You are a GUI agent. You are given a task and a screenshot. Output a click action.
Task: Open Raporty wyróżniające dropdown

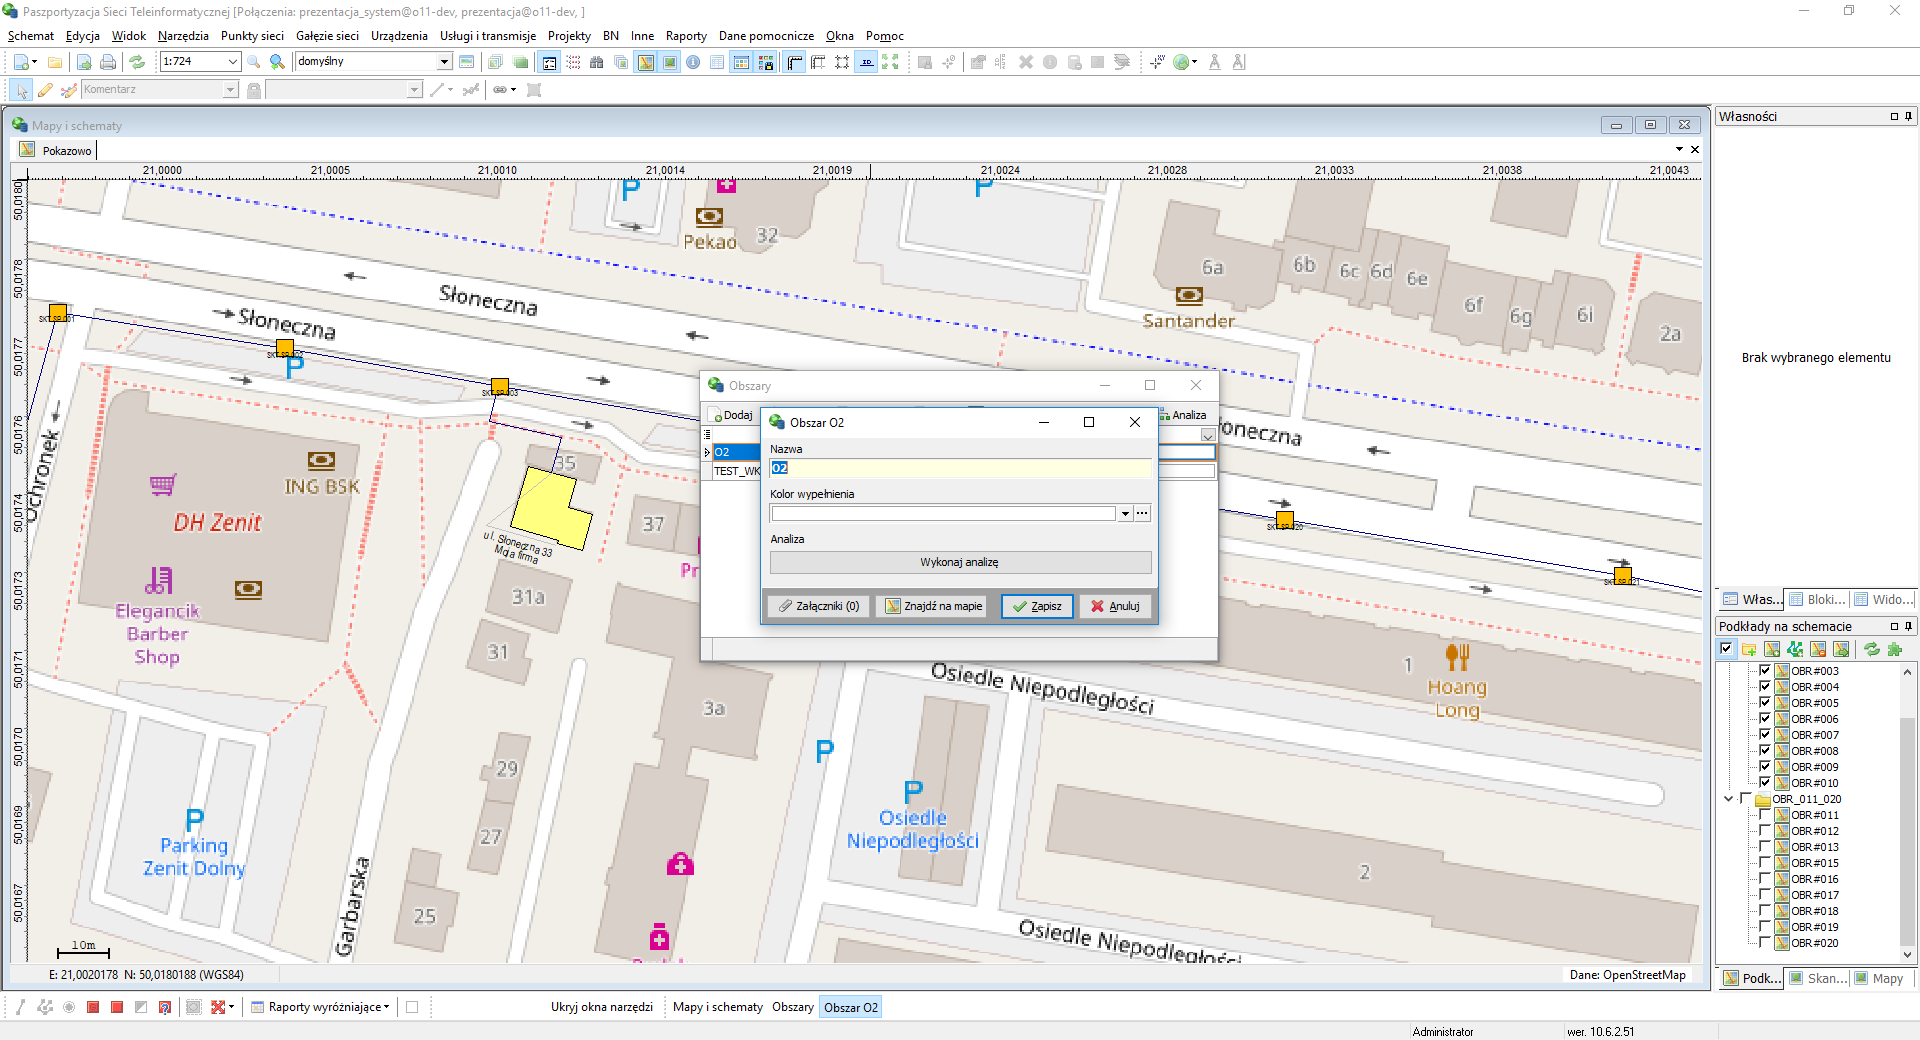(386, 1007)
